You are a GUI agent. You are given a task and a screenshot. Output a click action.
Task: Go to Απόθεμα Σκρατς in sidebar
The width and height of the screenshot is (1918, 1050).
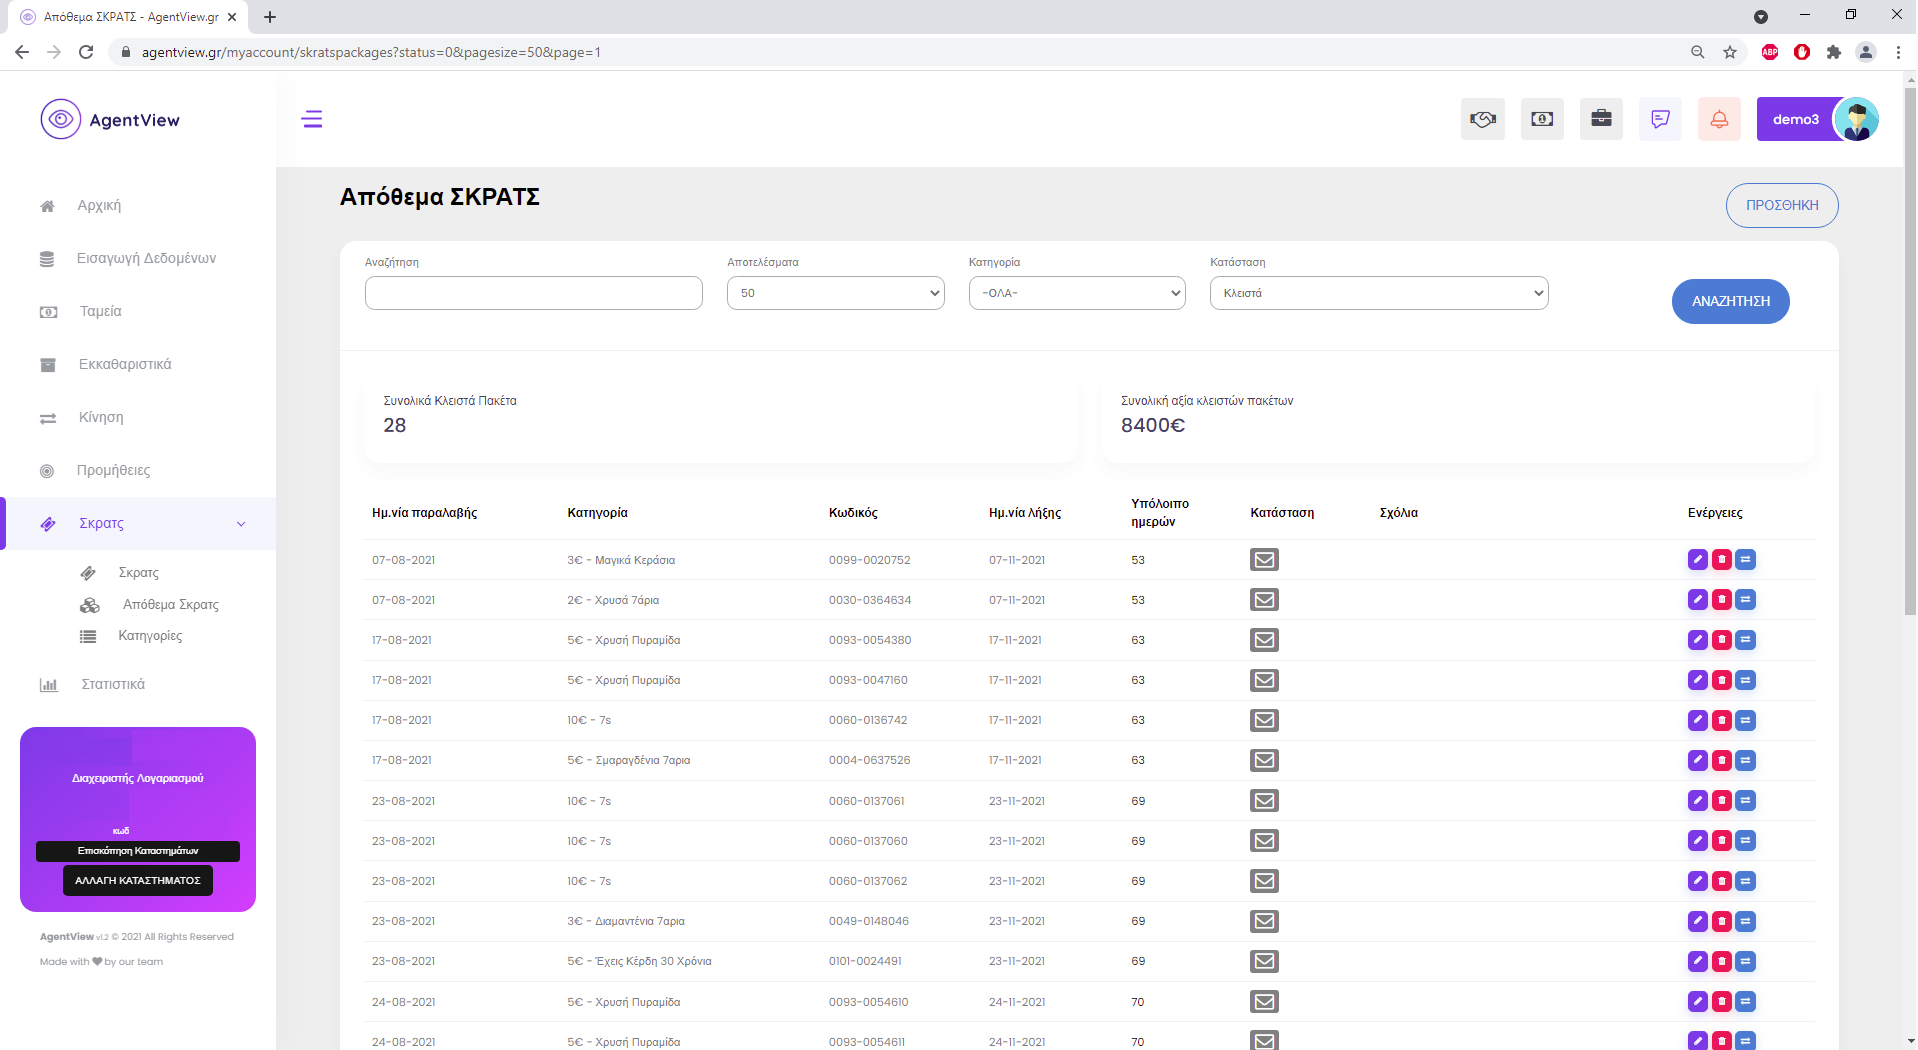170,605
